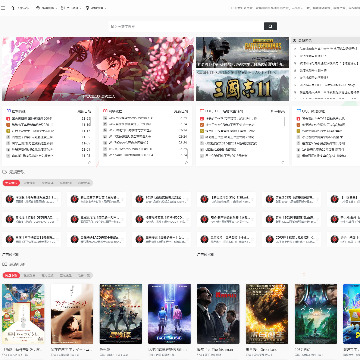The image size is (360, 360).
Task: Select the red active tab above movie posters
Action: (11, 275)
